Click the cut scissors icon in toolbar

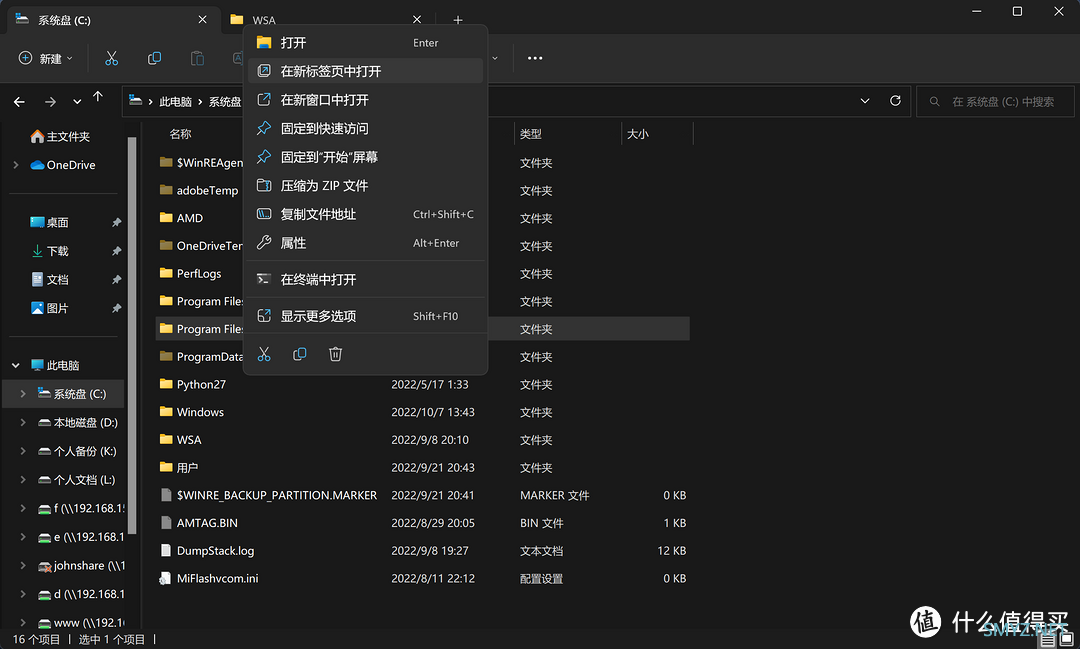click(x=112, y=59)
